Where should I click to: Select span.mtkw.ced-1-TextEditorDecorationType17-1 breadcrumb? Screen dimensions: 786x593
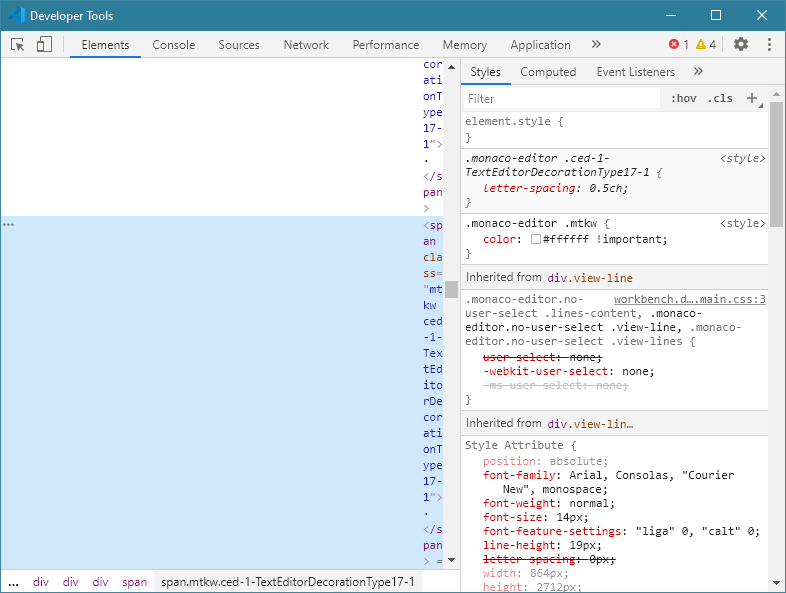coord(288,582)
